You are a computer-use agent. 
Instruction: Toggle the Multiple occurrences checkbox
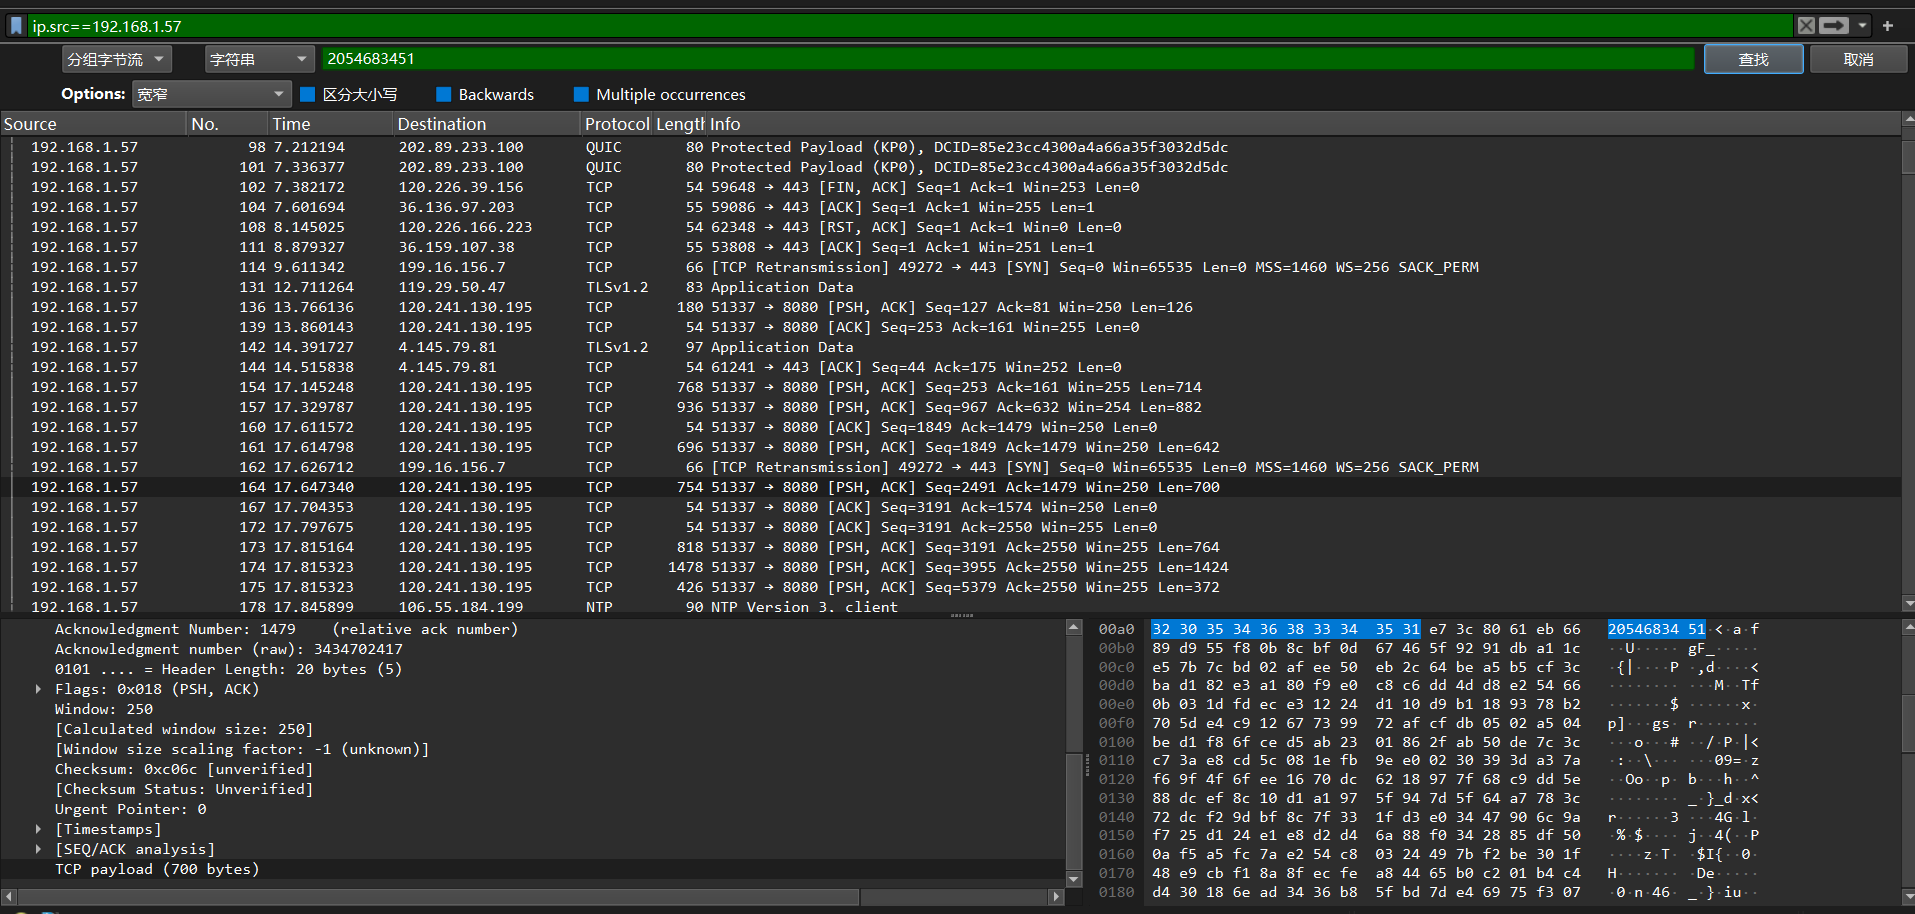(581, 94)
